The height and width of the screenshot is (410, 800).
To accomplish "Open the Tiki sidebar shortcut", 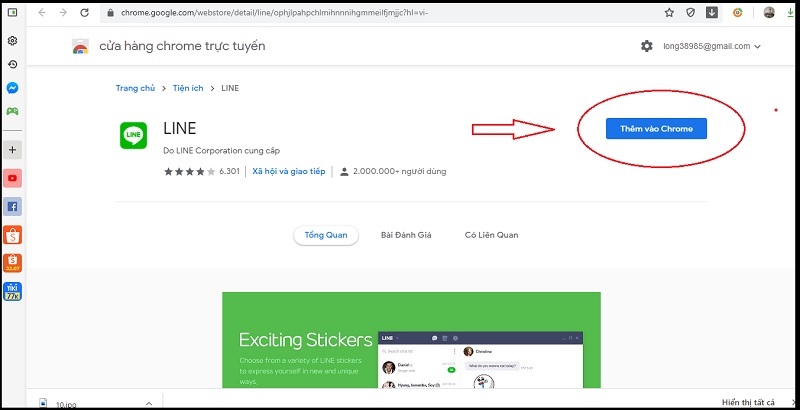I will point(13,292).
